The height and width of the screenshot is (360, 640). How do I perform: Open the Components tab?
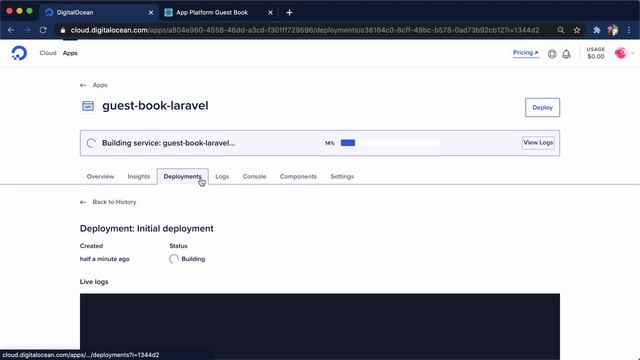298,177
